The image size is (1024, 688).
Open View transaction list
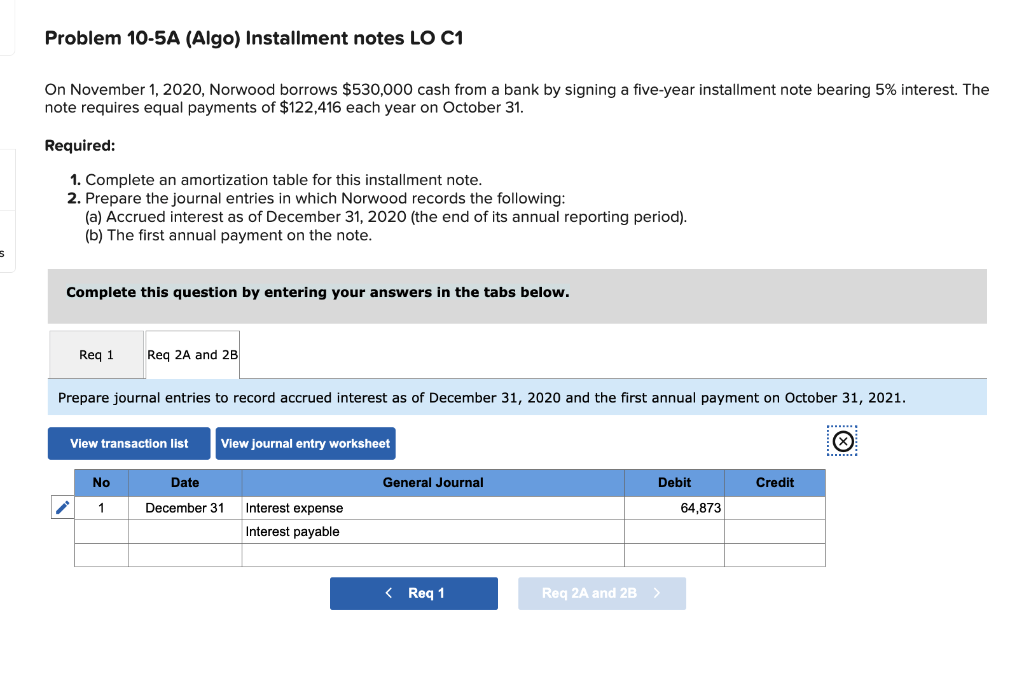(x=128, y=443)
